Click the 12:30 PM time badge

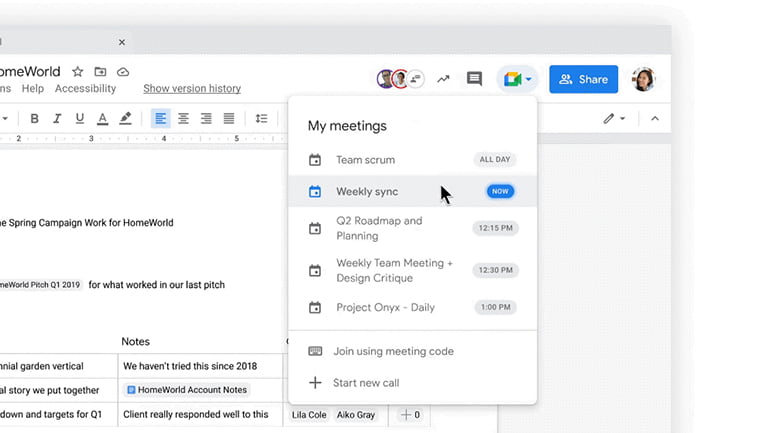(x=495, y=270)
